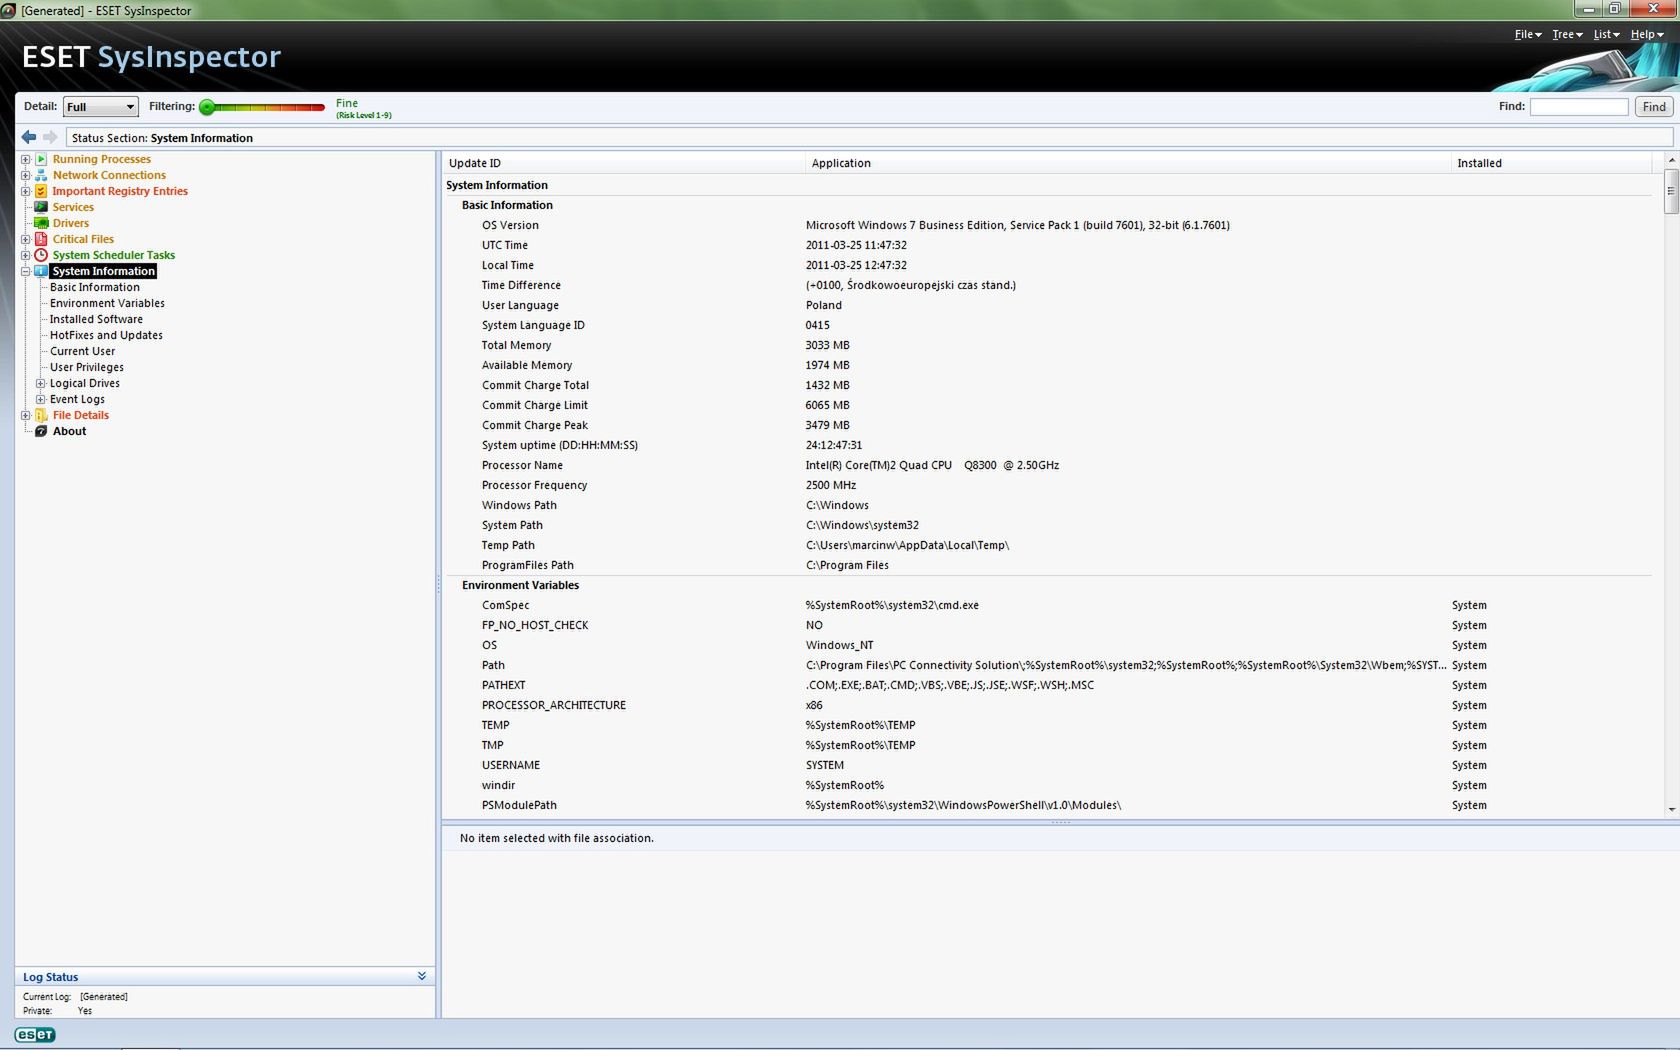Click the green Filtering slider handle
The width and height of the screenshot is (1680, 1050).
click(207, 107)
